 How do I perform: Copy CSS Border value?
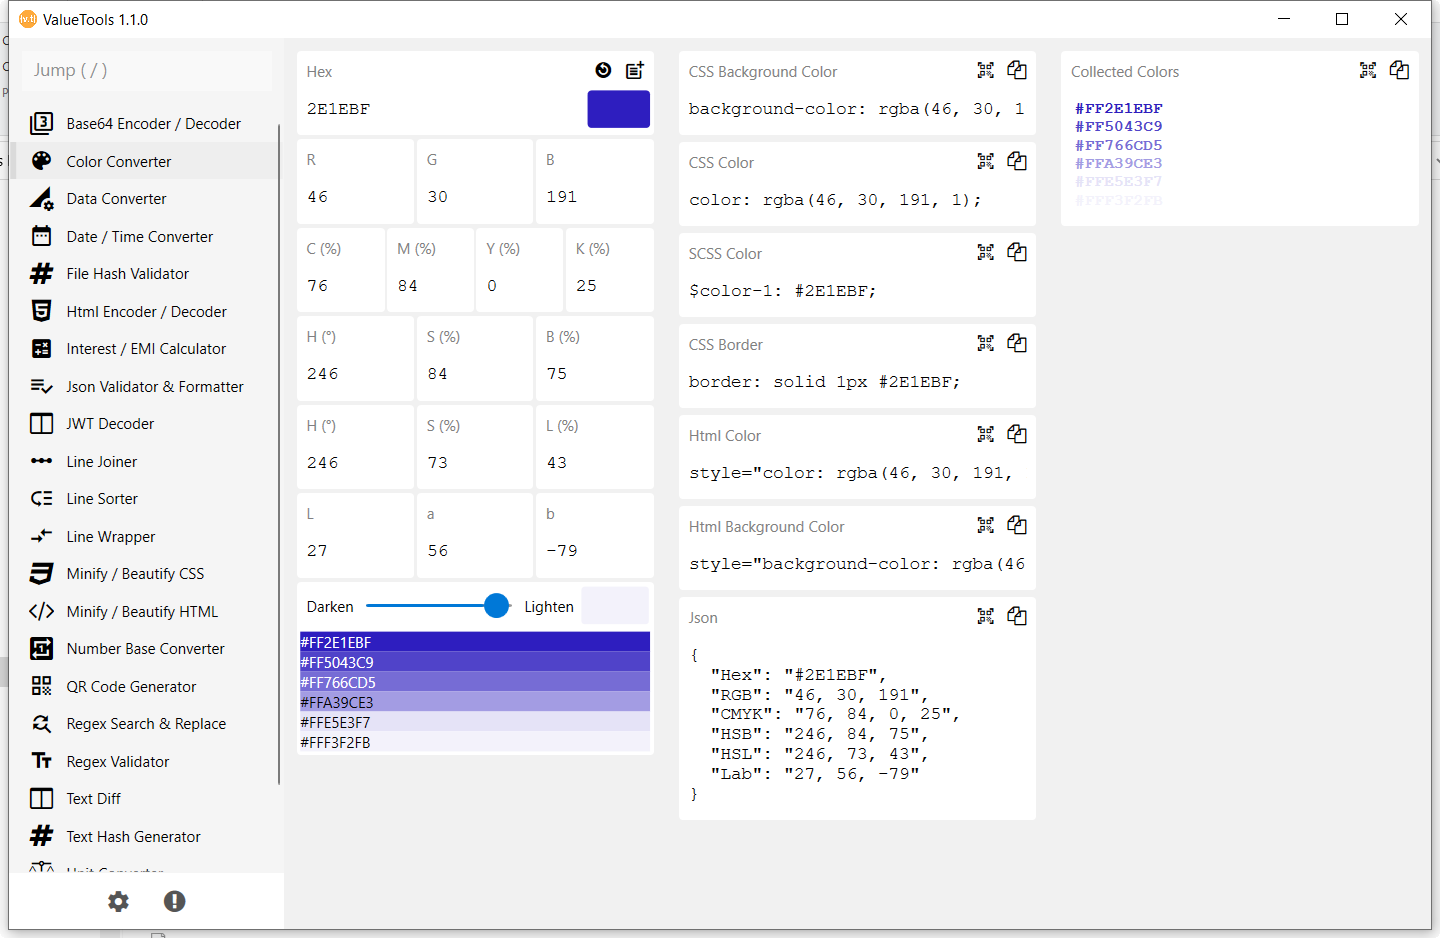pos(1017,343)
